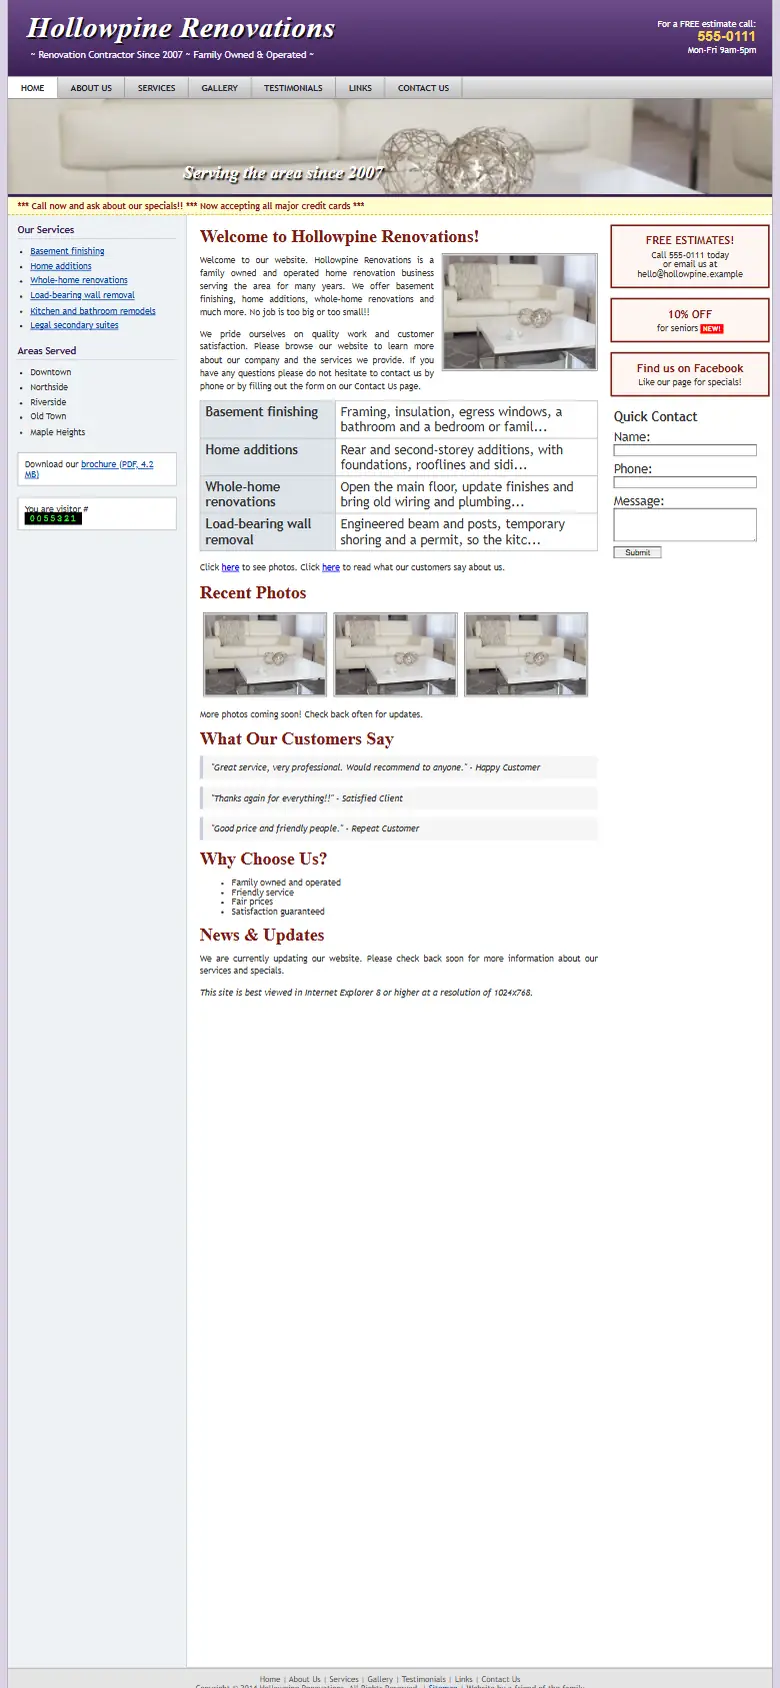This screenshot has height=1688, width=780.
Task: Open the Load-bearing wall removal sidebar link
Action: pyautogui.click(x=82, y=295)
